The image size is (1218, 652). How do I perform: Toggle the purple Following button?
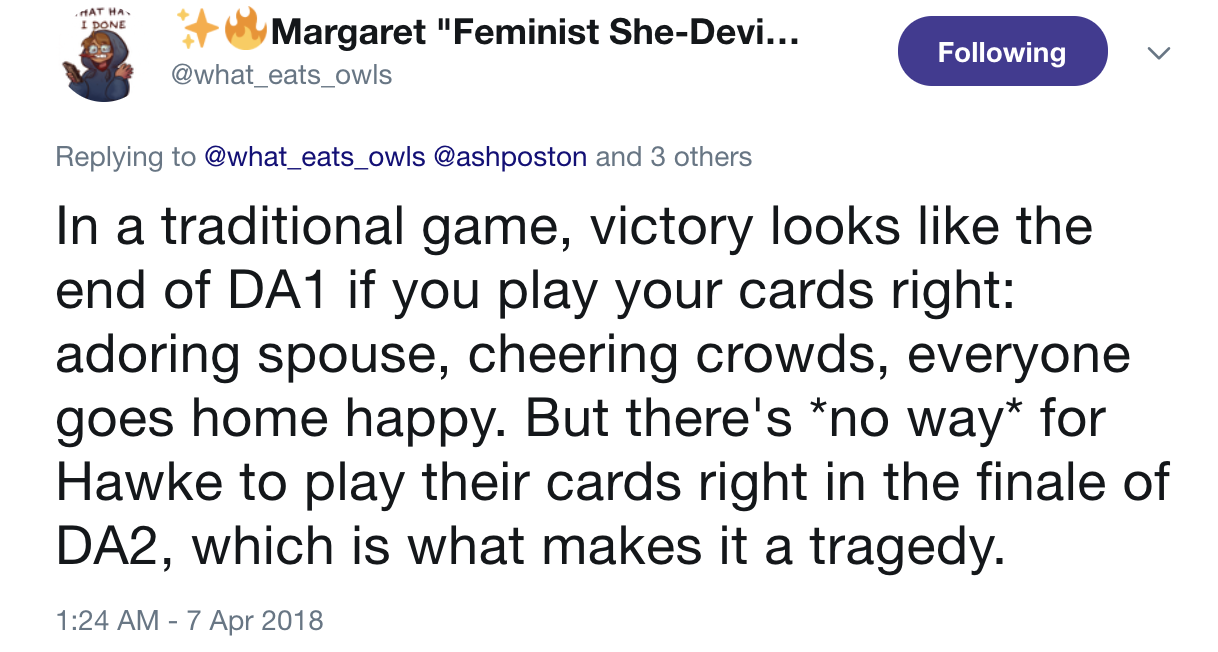point(1002,52)
